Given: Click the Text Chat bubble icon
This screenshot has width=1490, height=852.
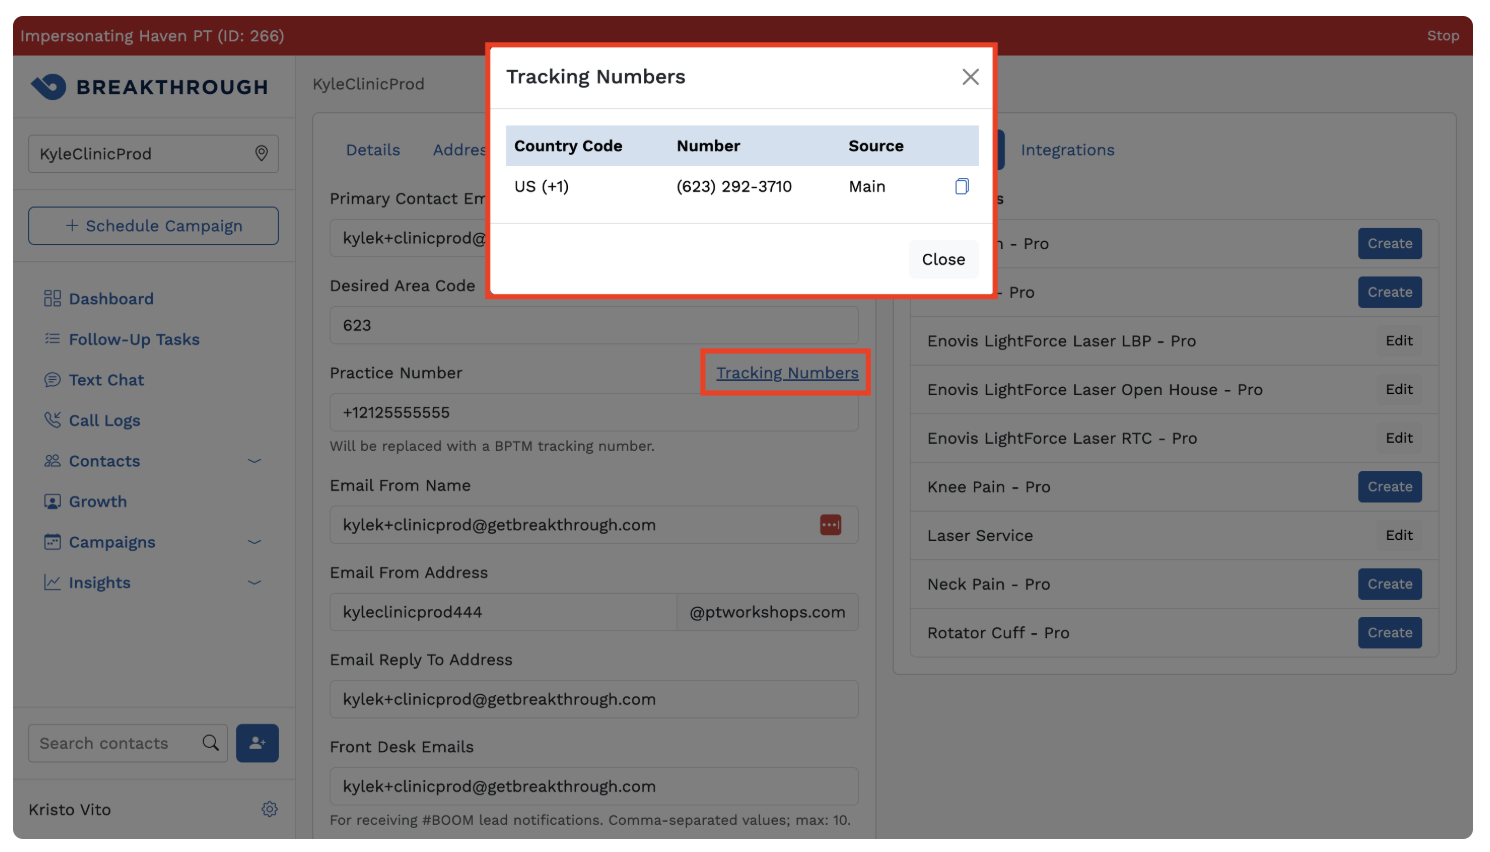Looking at the screenshot, I should pyautogui.click(x=52, y=380).
